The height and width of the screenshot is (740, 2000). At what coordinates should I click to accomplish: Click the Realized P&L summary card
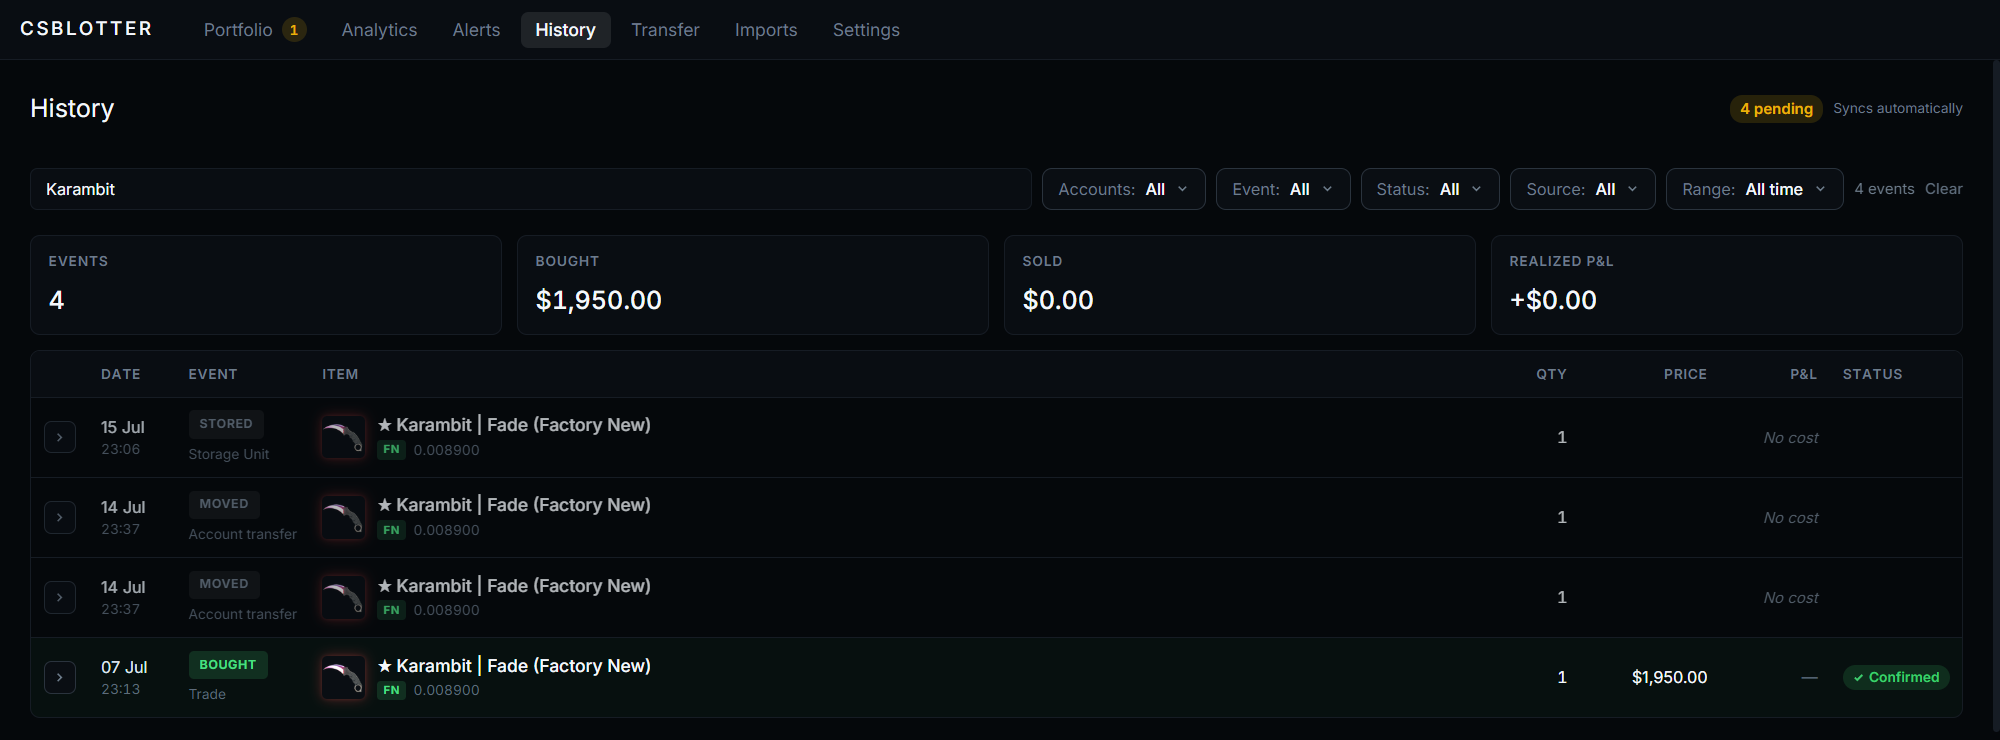[x=1727, y=285]
